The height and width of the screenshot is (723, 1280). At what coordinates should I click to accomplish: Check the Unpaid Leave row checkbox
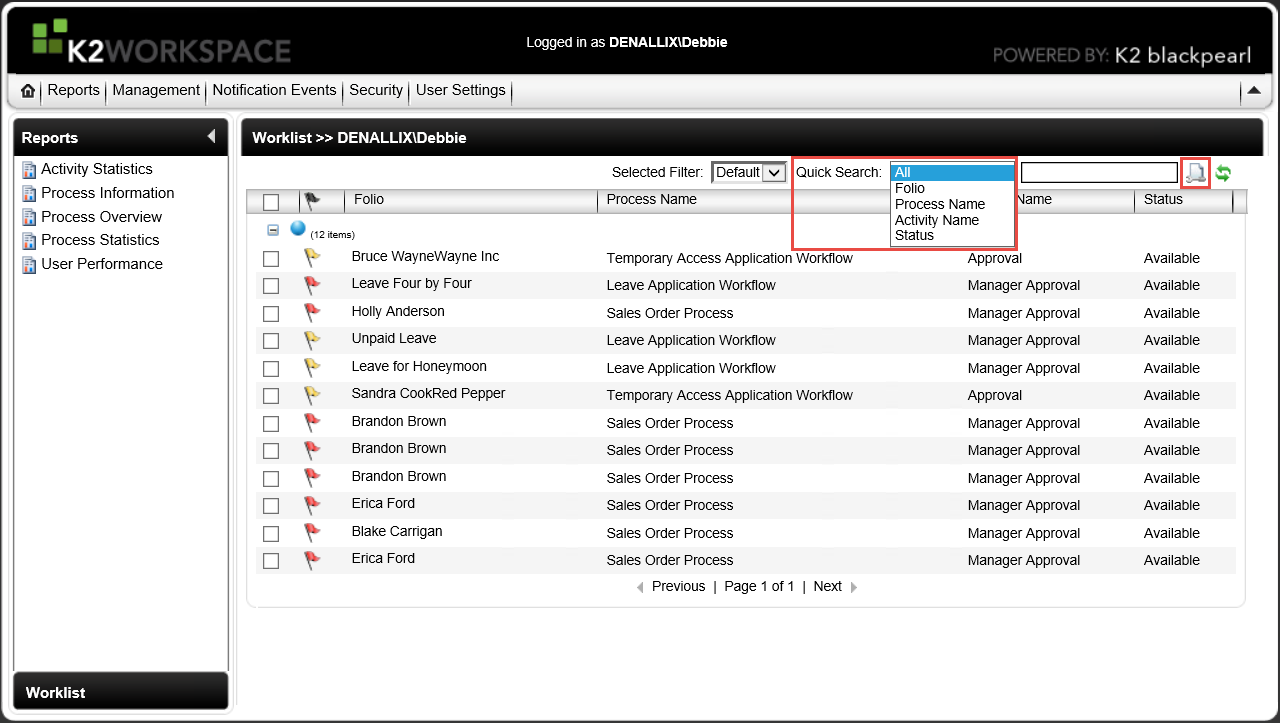tap(271, 340)
